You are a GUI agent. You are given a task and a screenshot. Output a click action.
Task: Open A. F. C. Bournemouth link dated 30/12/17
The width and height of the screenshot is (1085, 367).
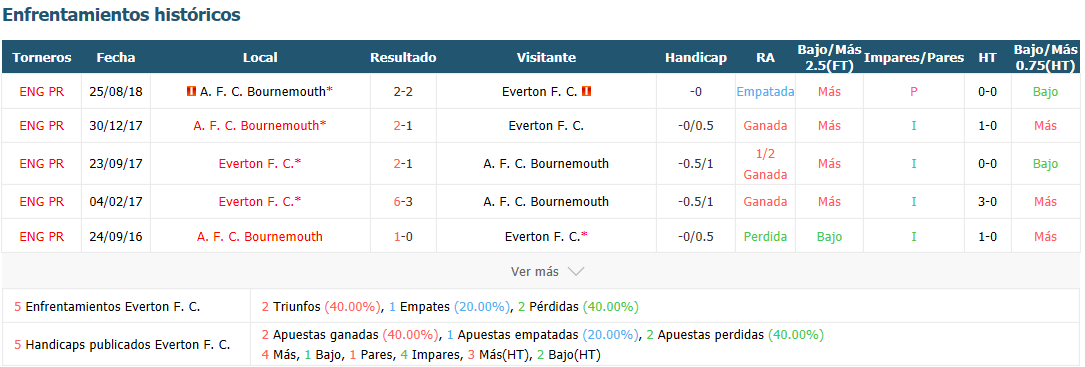click(259, 125)
